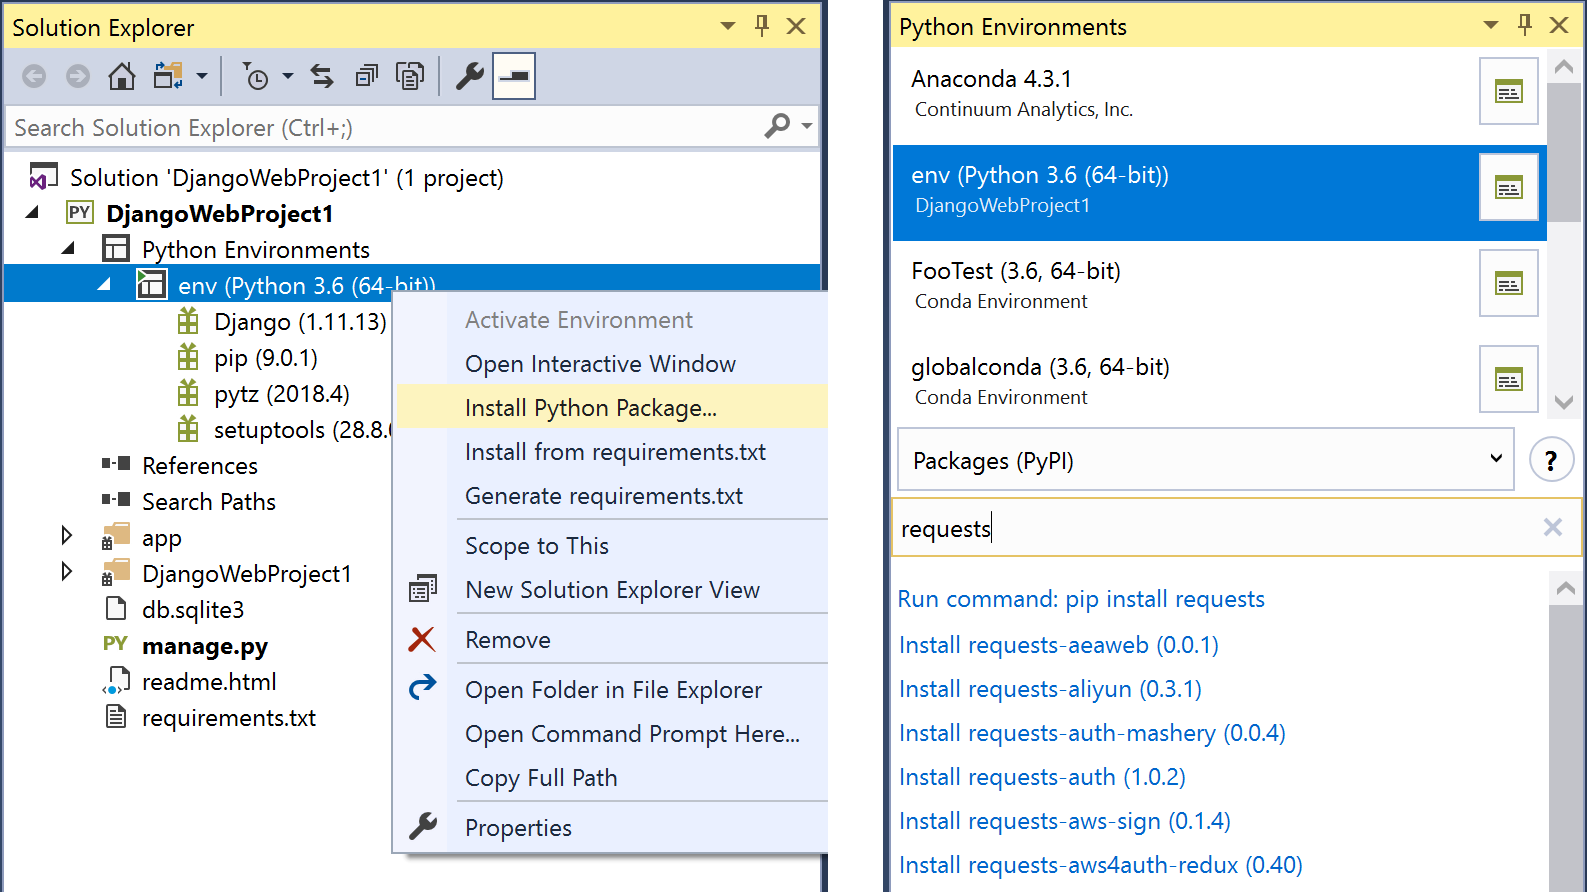Select the setuptools package

(302, 430)
